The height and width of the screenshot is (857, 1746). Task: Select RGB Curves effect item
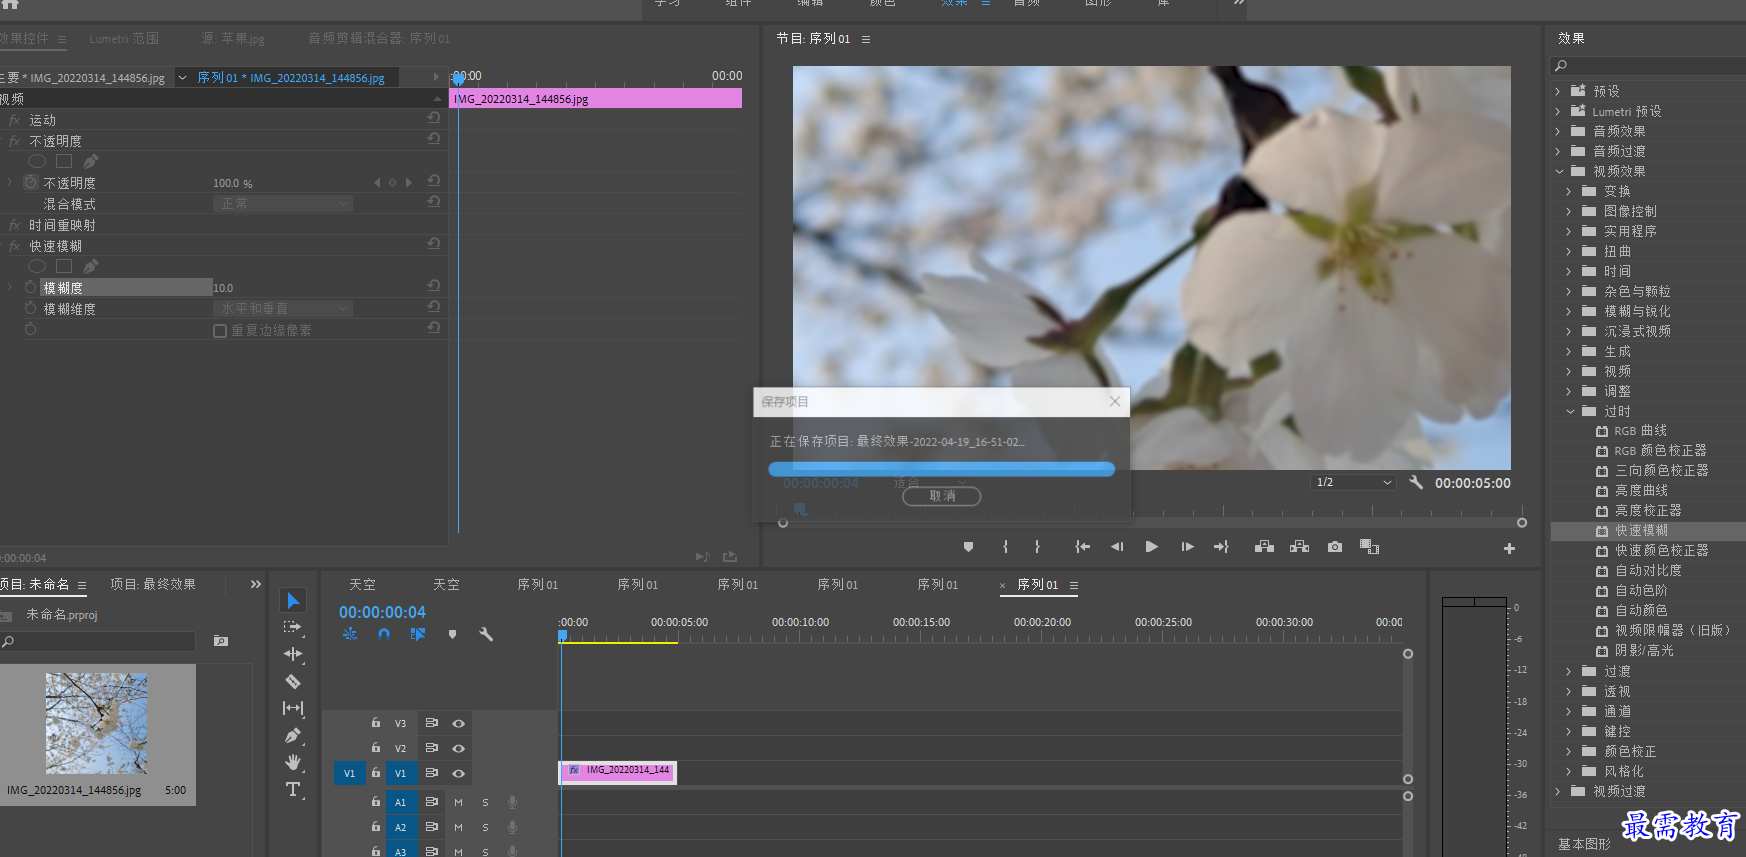tap(1640, 431)
